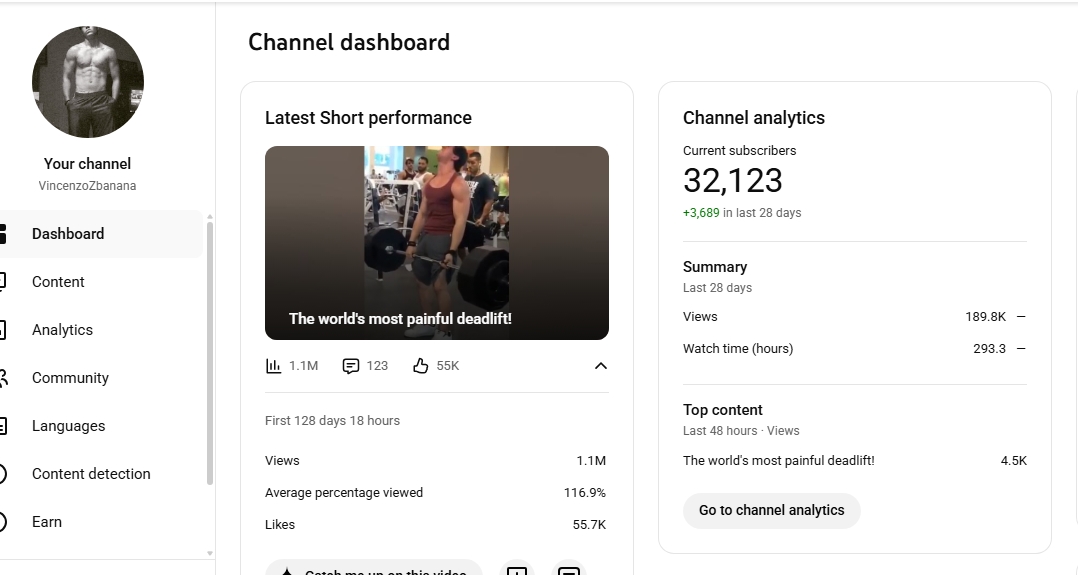Click the subscriber count 32,123
1078x575 pixels.
[732, 180]
